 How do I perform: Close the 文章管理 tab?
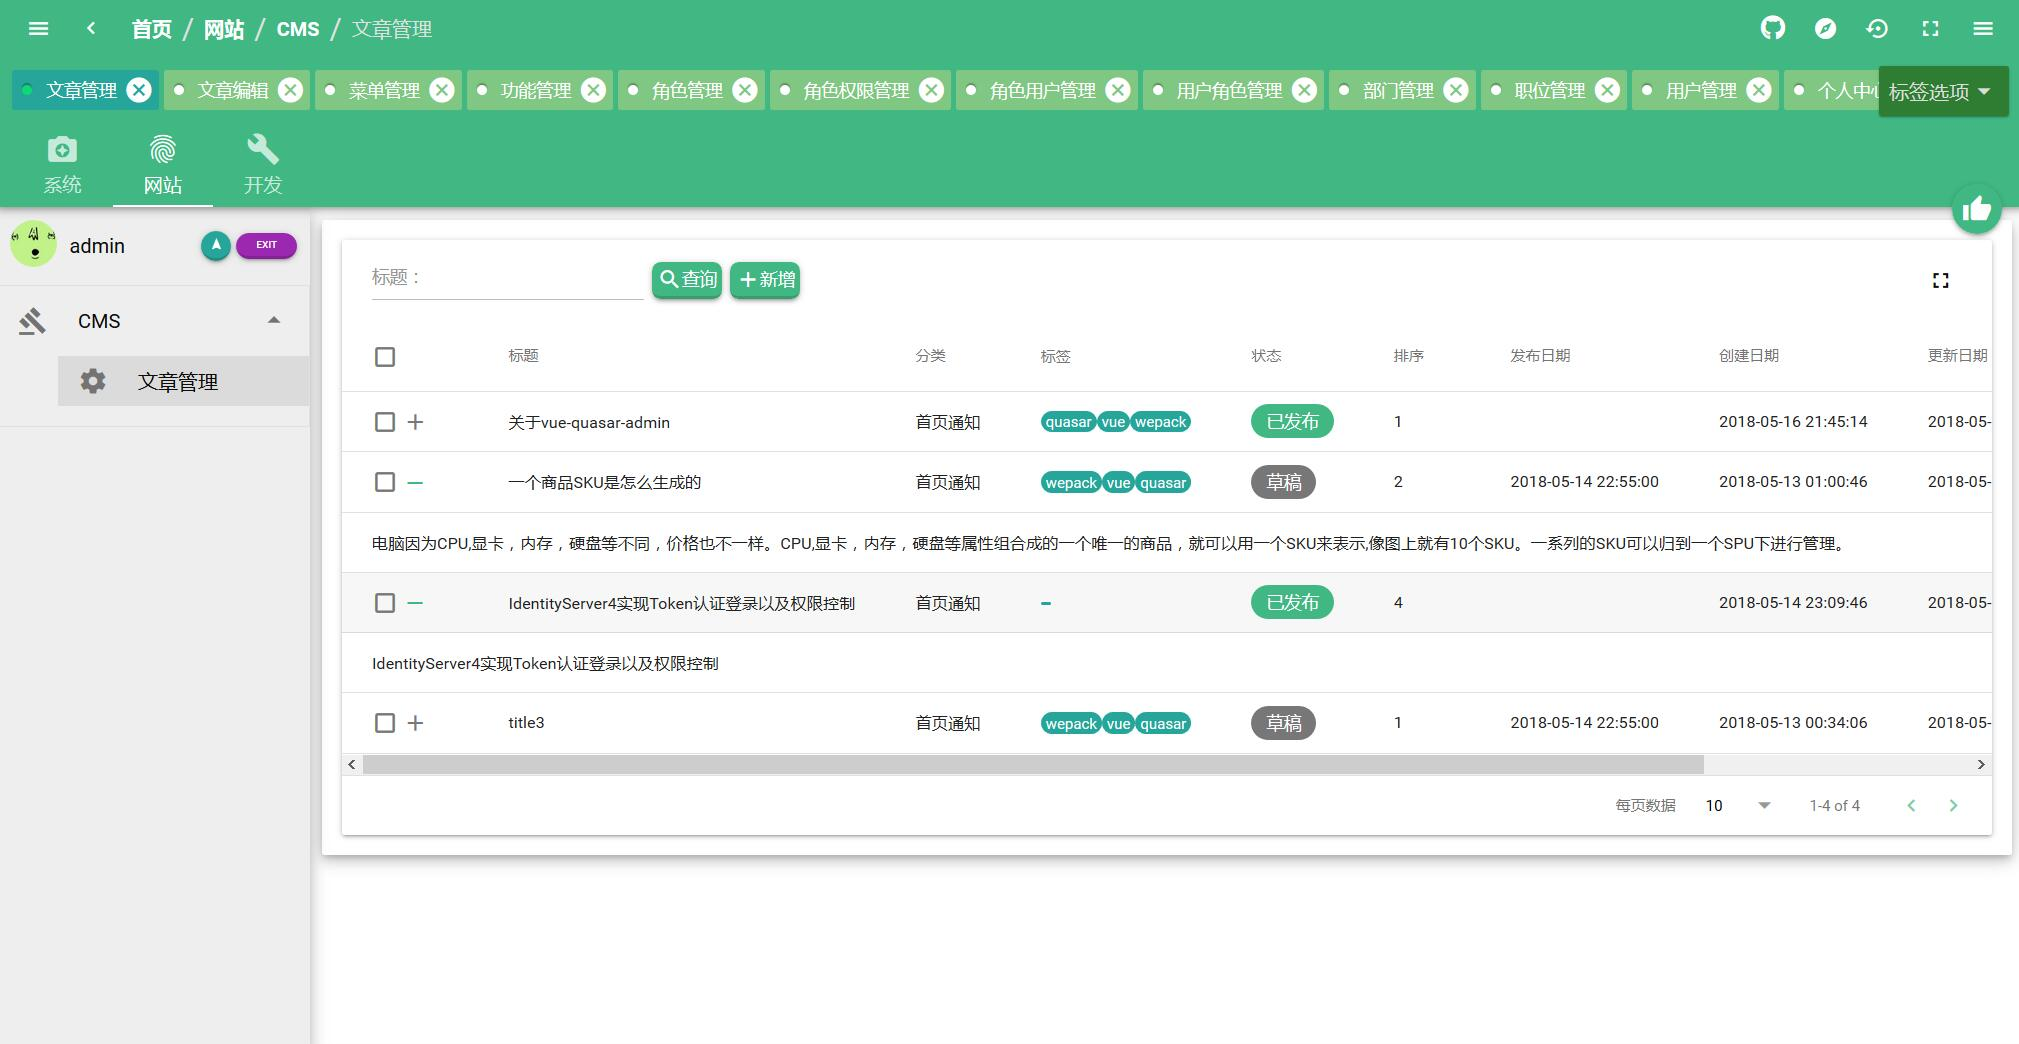point(139,90)
